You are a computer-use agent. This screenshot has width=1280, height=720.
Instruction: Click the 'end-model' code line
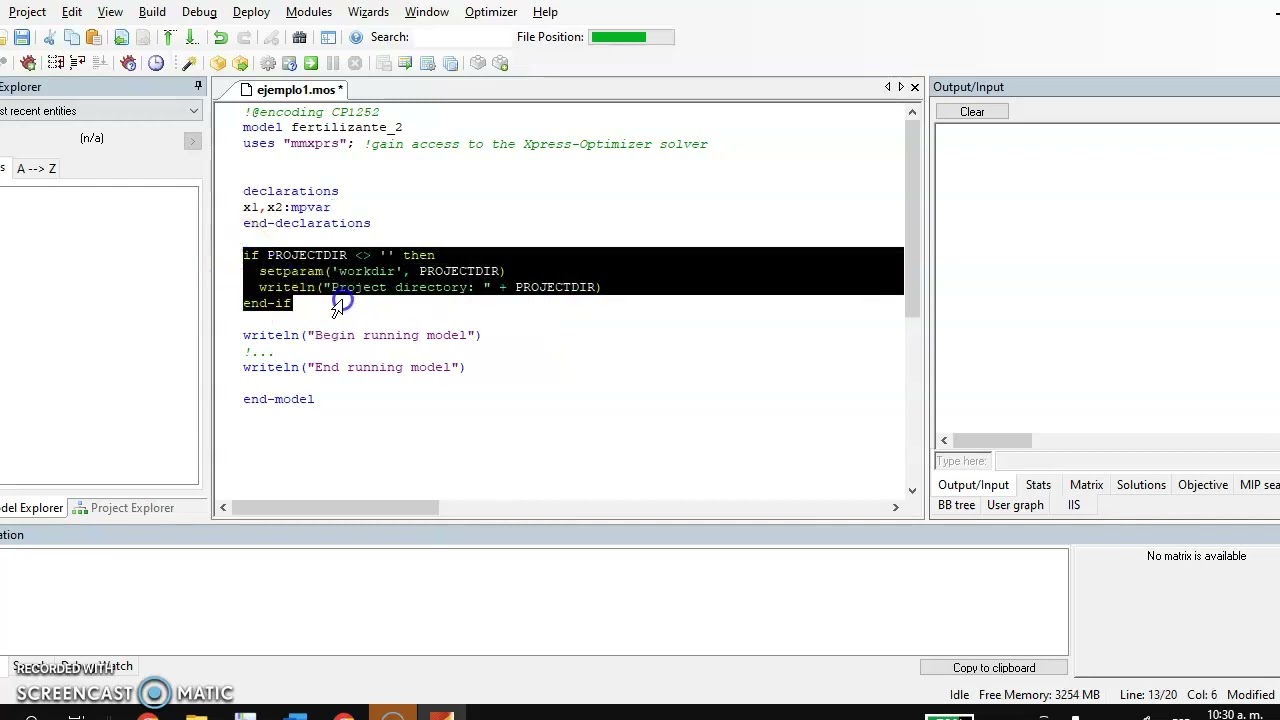click(278, 399)
